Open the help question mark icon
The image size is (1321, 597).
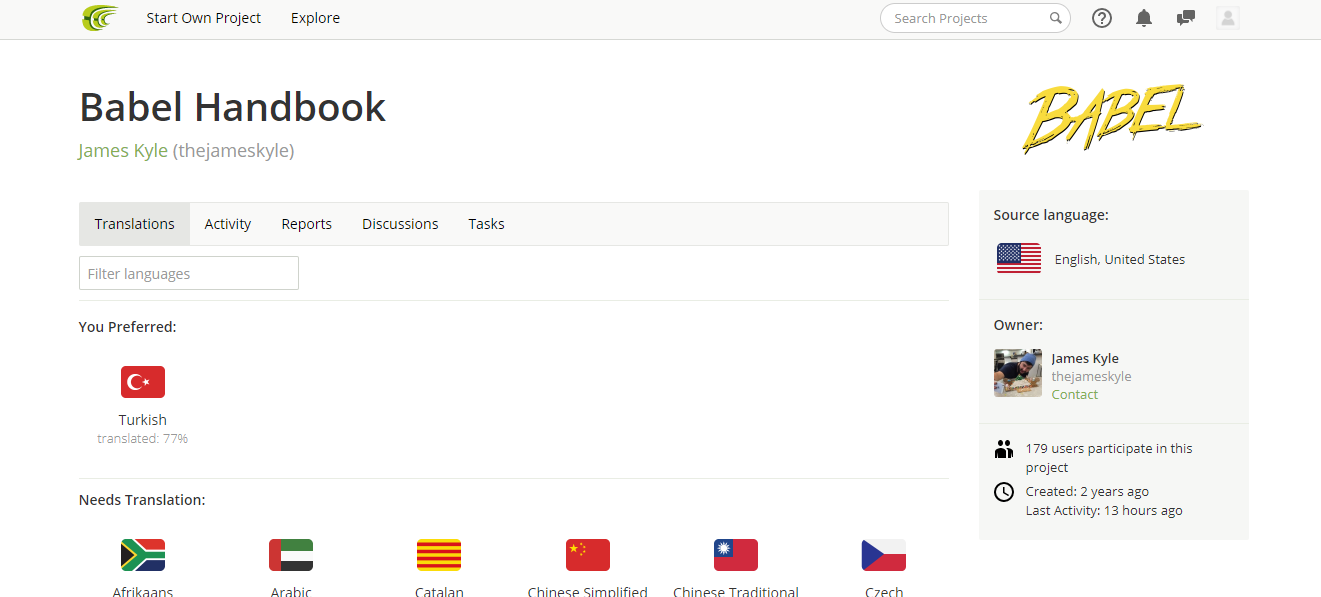point(1102,18)
